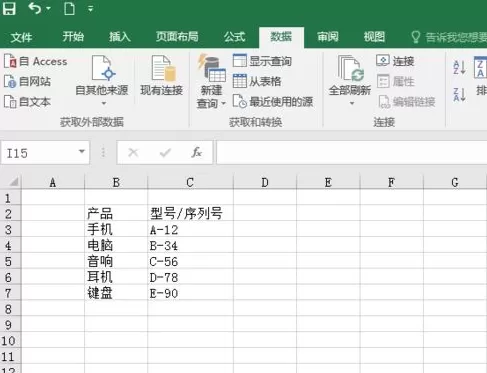Select column E header
This screenshot has width=487, height=373.
pyautogui.click(x=328, y=182)
